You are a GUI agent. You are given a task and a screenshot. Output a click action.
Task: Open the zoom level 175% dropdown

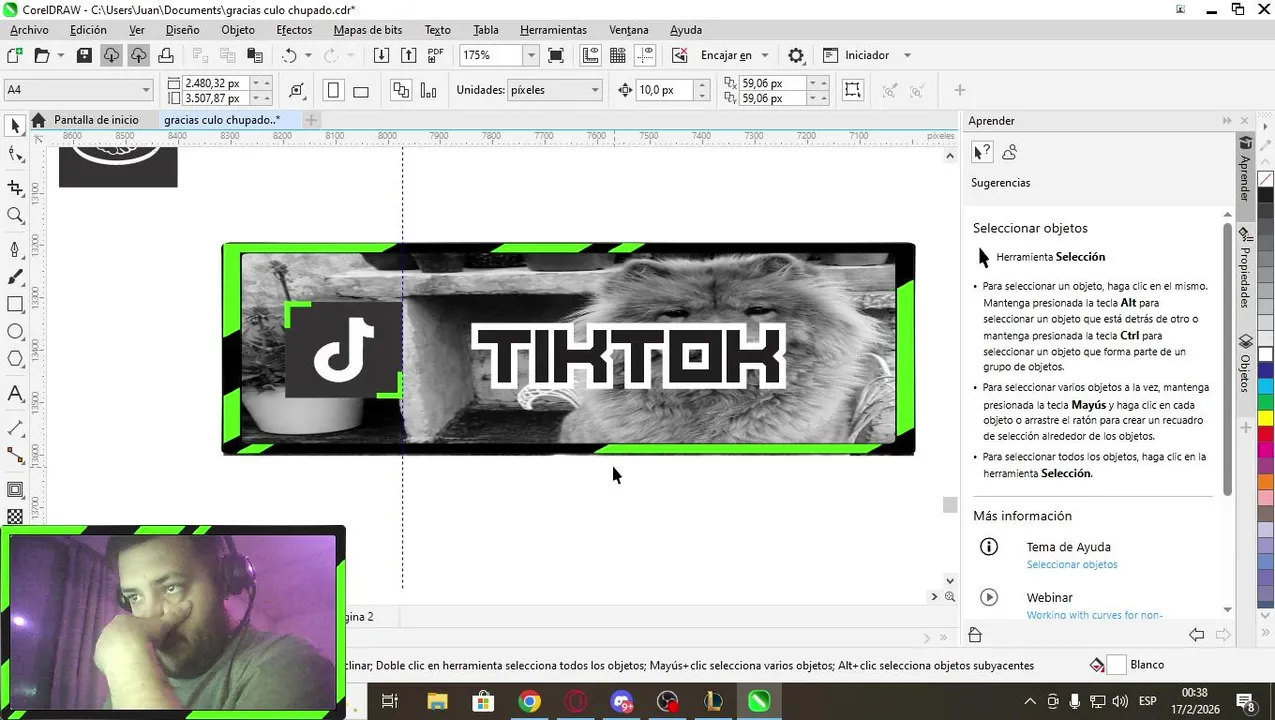click(531, 56)
